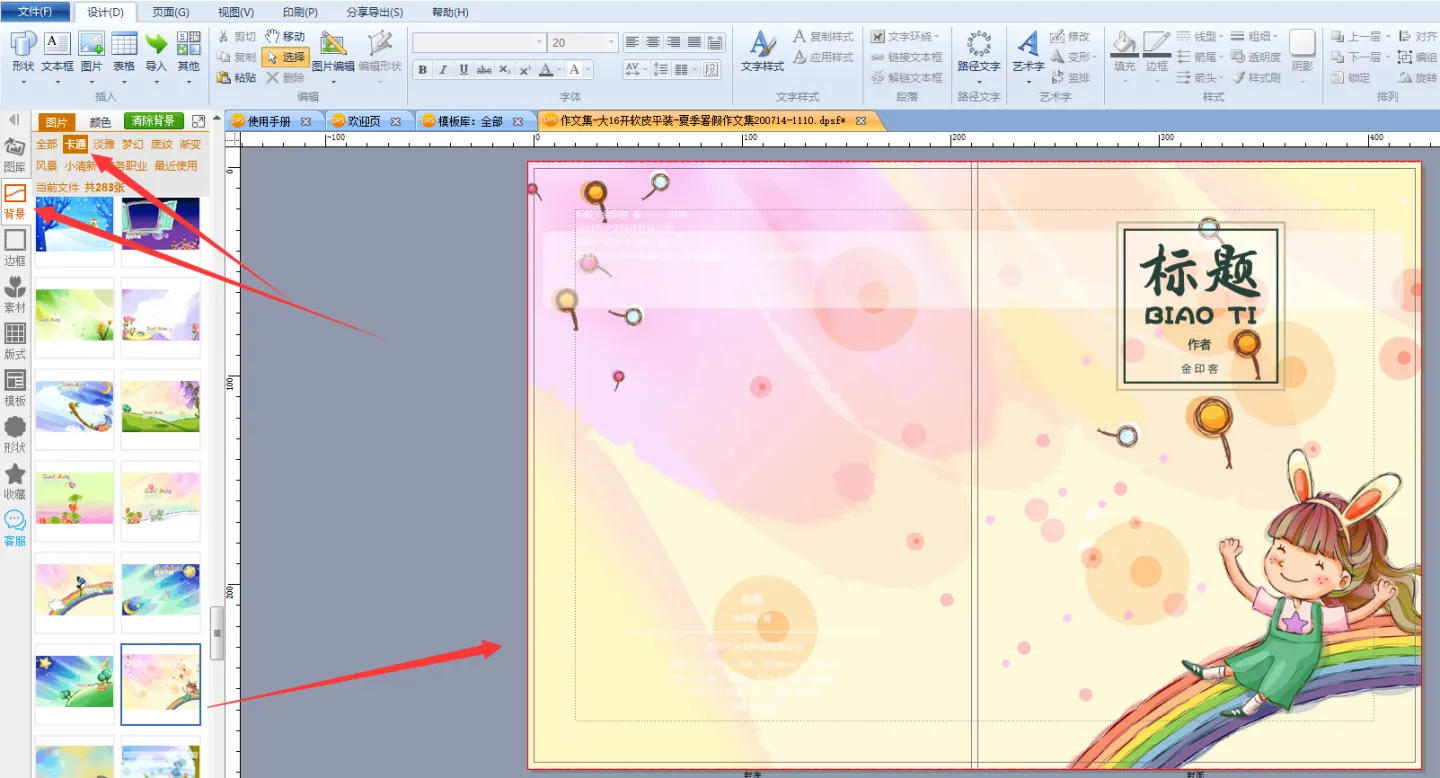Click the 清除背景 clear background button

tap(153, 121)
